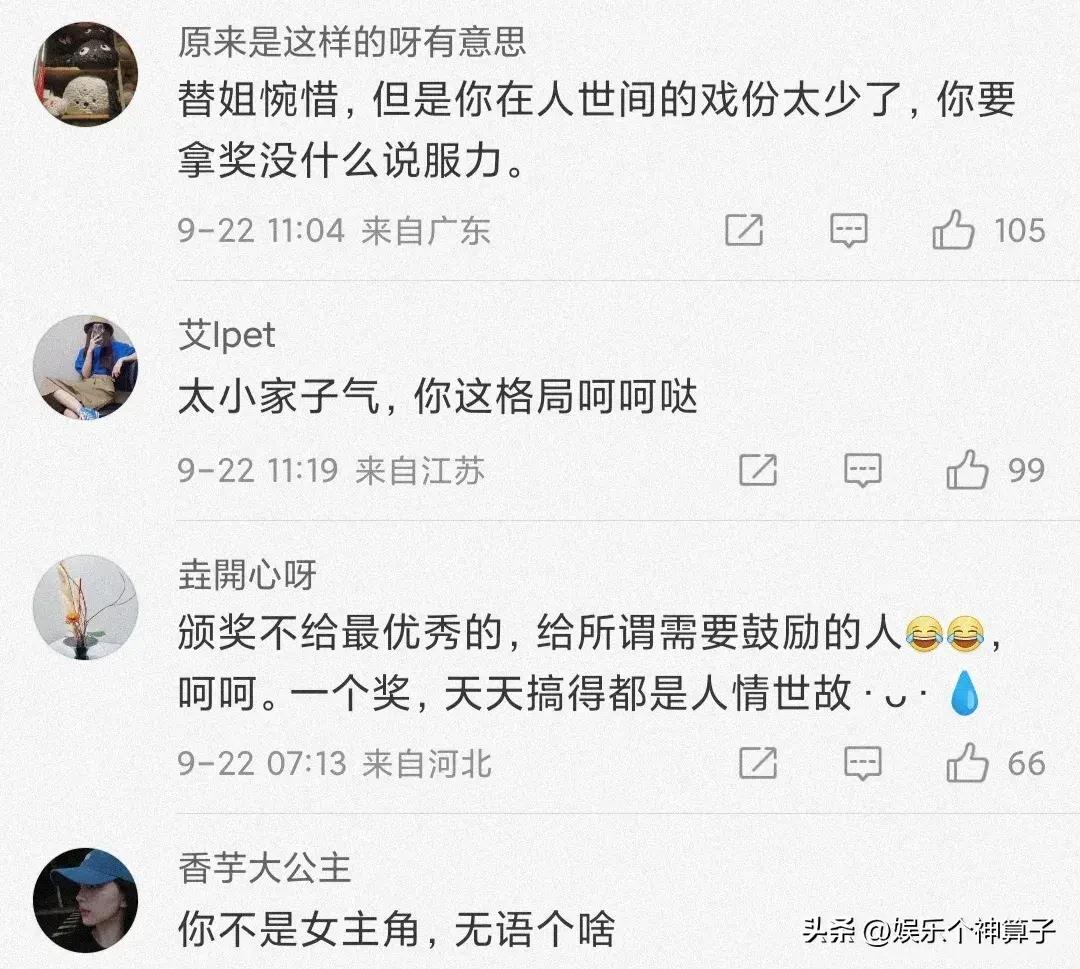The width and height of the screenshot is (1080, 969).
Task: Open the avatar of 香芋大公主
Action: point(85,900)
